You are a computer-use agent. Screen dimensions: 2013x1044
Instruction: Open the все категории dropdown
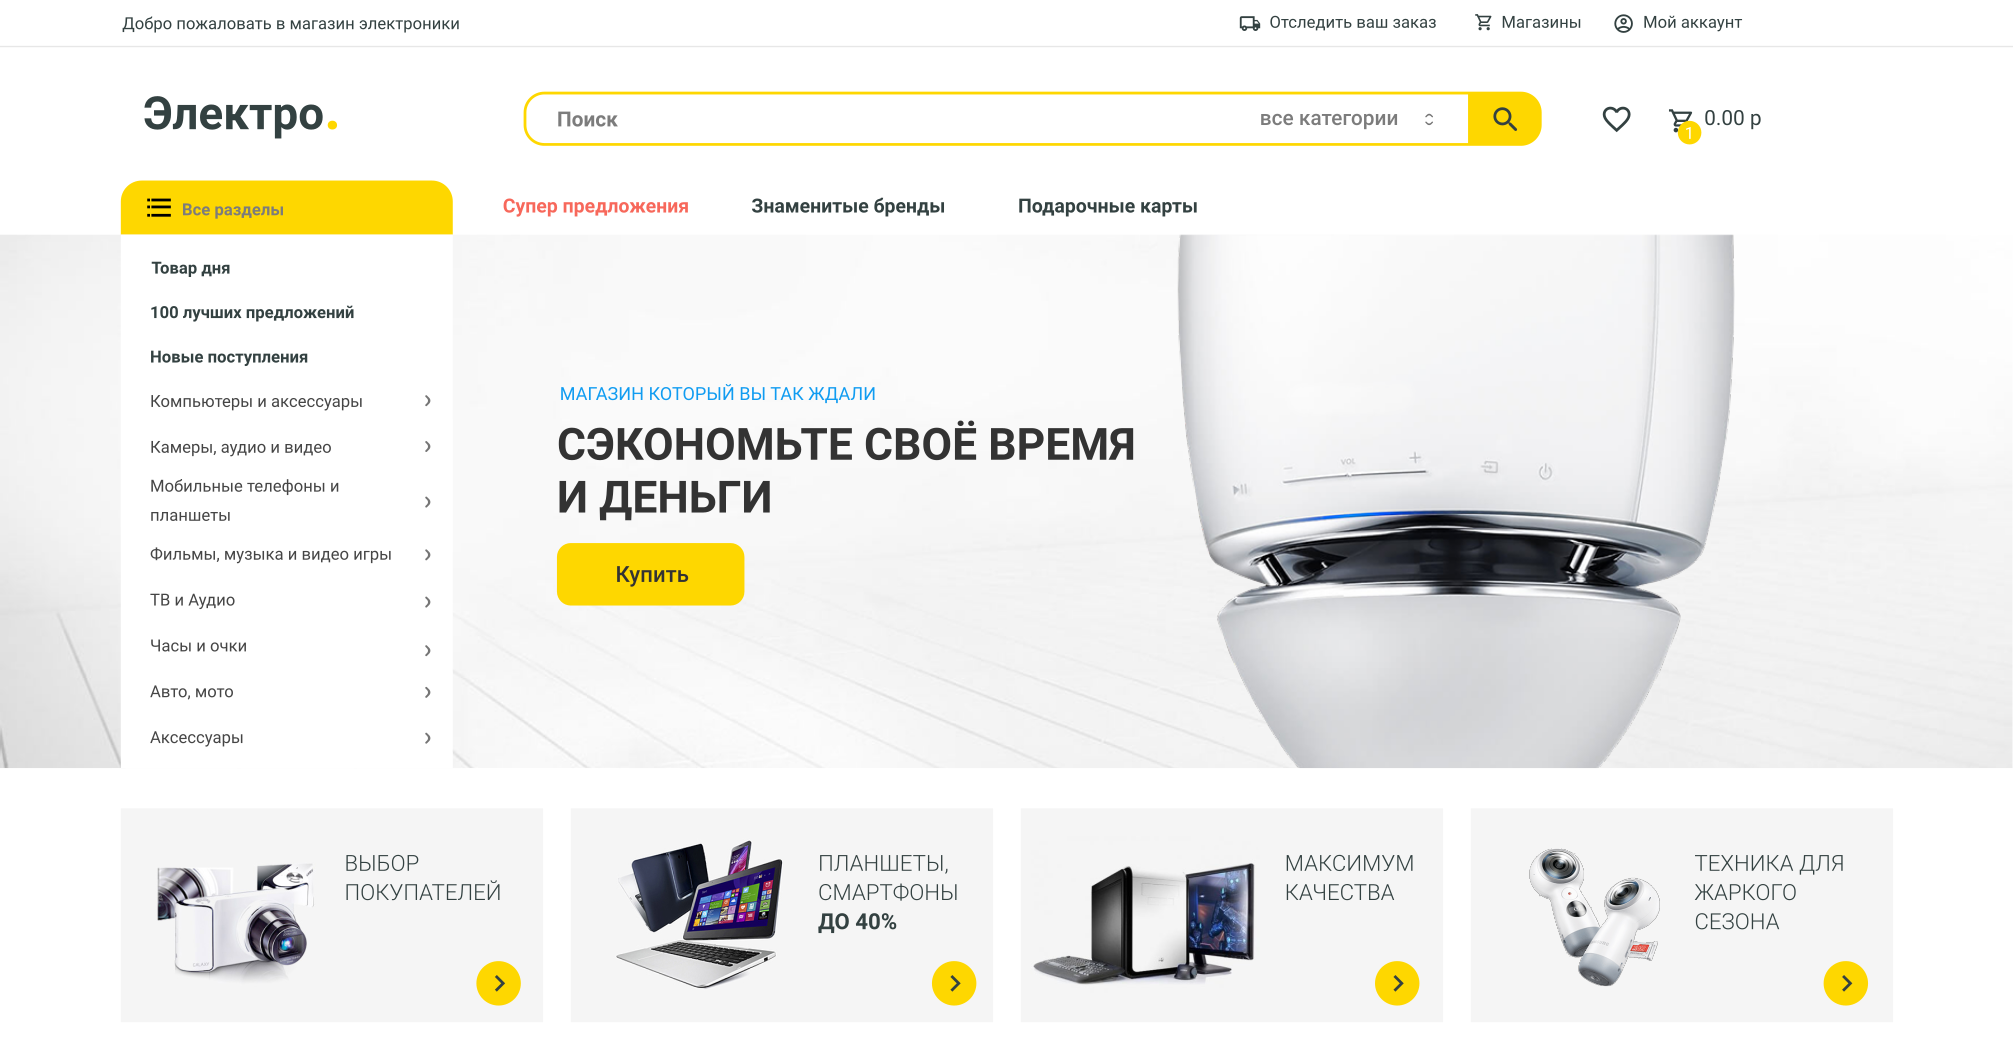pos(1347,119)
